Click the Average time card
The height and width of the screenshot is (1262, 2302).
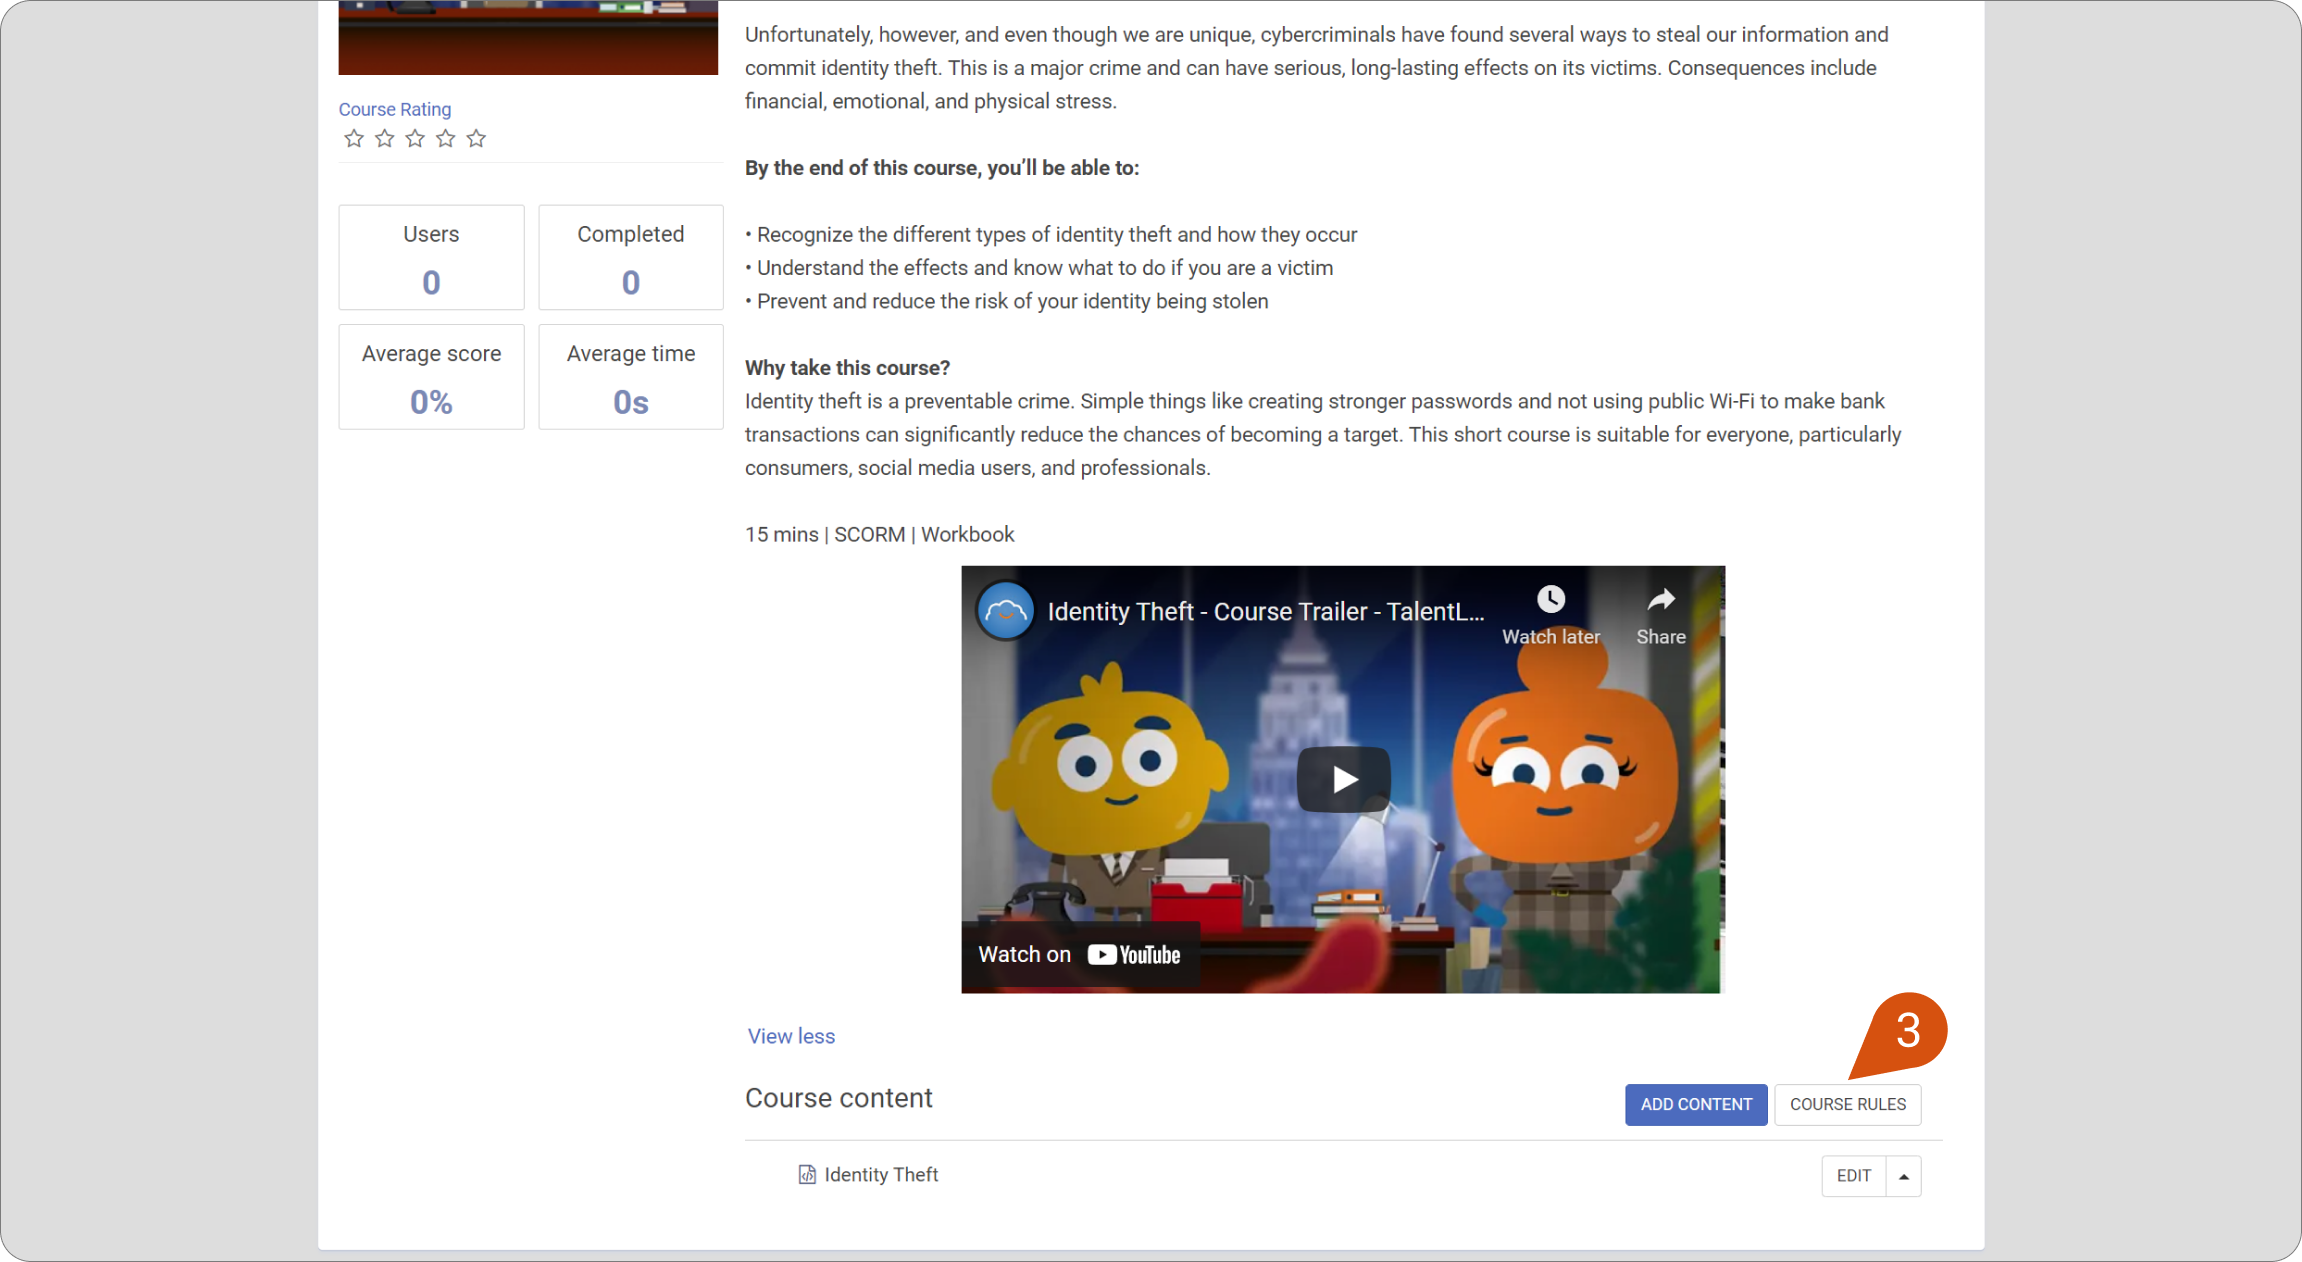[631, 377]
